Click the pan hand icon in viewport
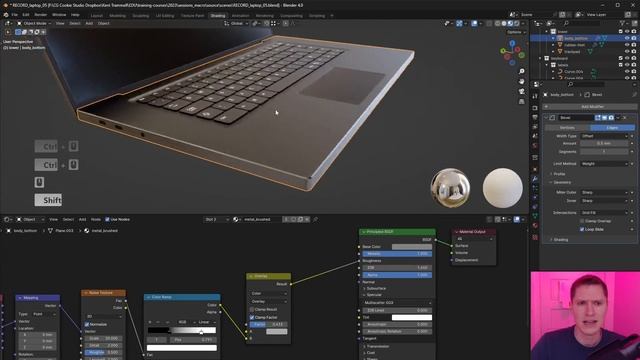 (522, 81)
